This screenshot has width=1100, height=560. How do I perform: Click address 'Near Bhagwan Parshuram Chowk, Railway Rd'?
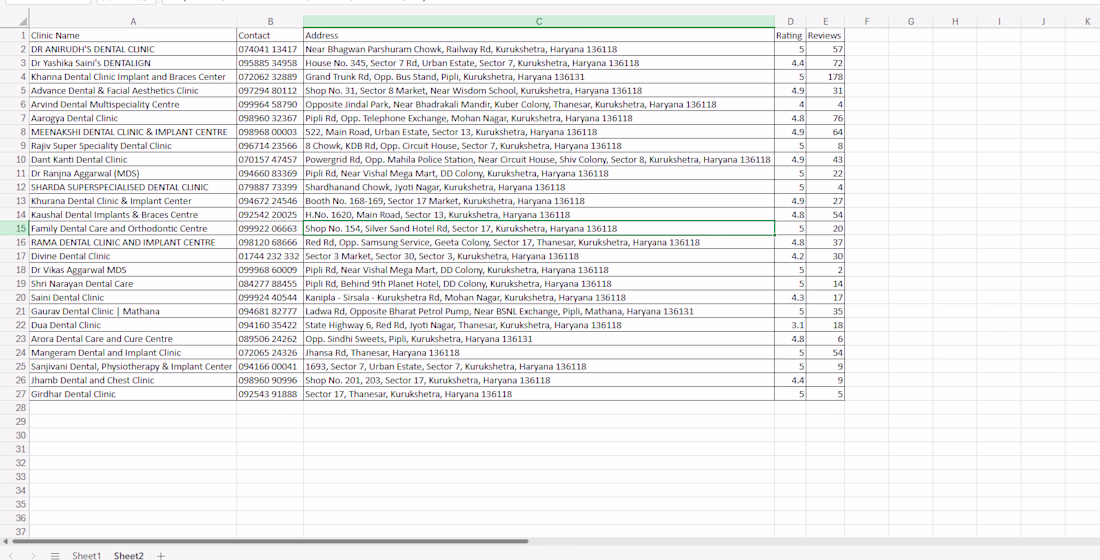539,49
